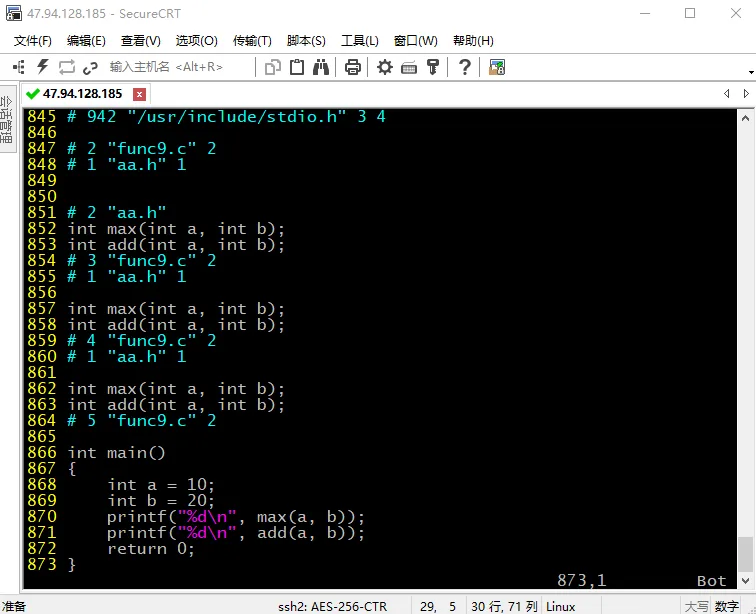Click status bar 'Linux' terminal type

click(560, 606)
